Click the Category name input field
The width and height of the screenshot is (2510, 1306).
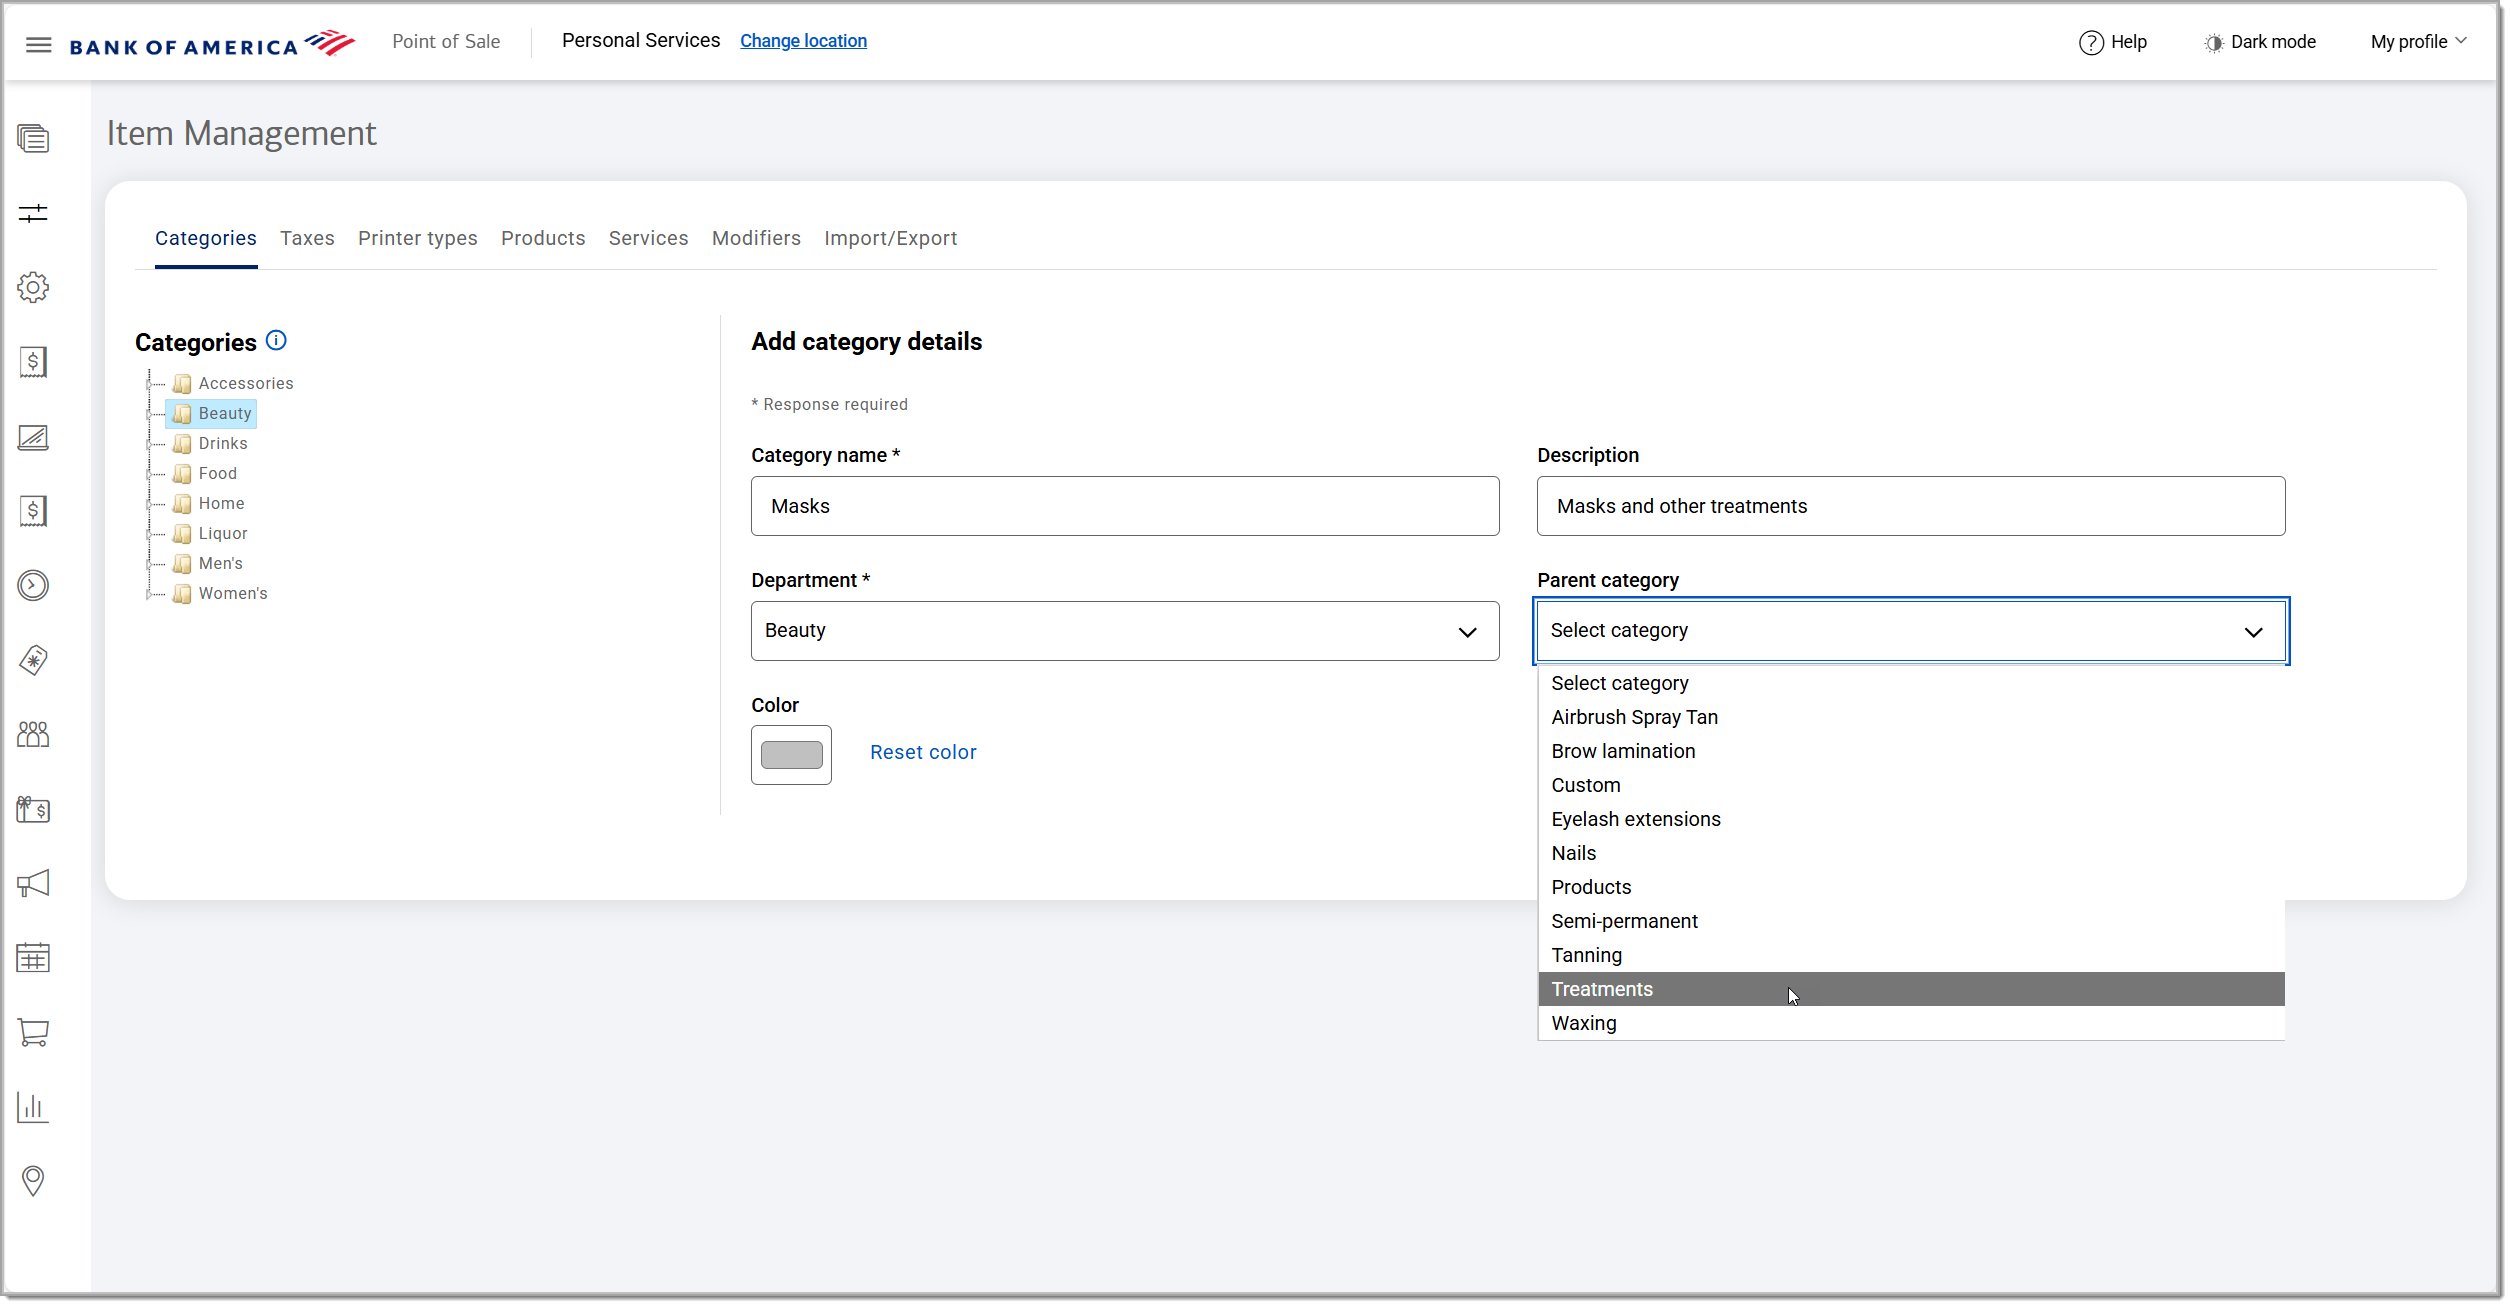[x=1124, y=506]
